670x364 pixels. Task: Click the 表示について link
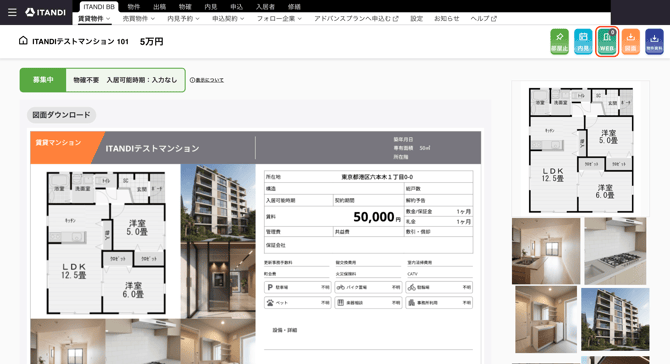click(209, 80)
